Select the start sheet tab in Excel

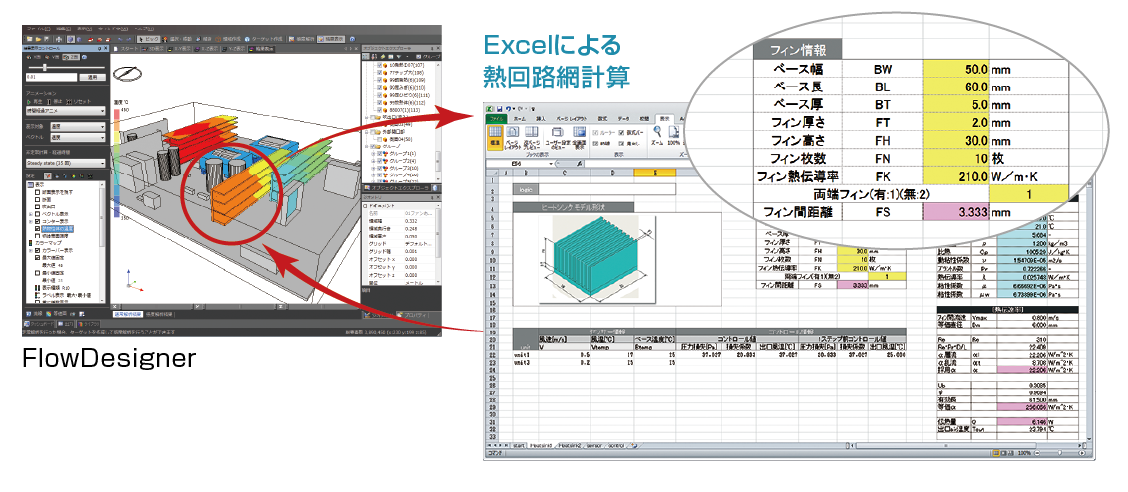pos(518,445)
